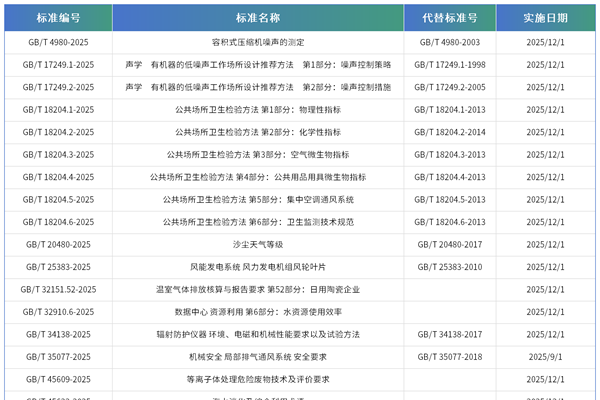Click the 代替标准号 column header

coord(449,18)
